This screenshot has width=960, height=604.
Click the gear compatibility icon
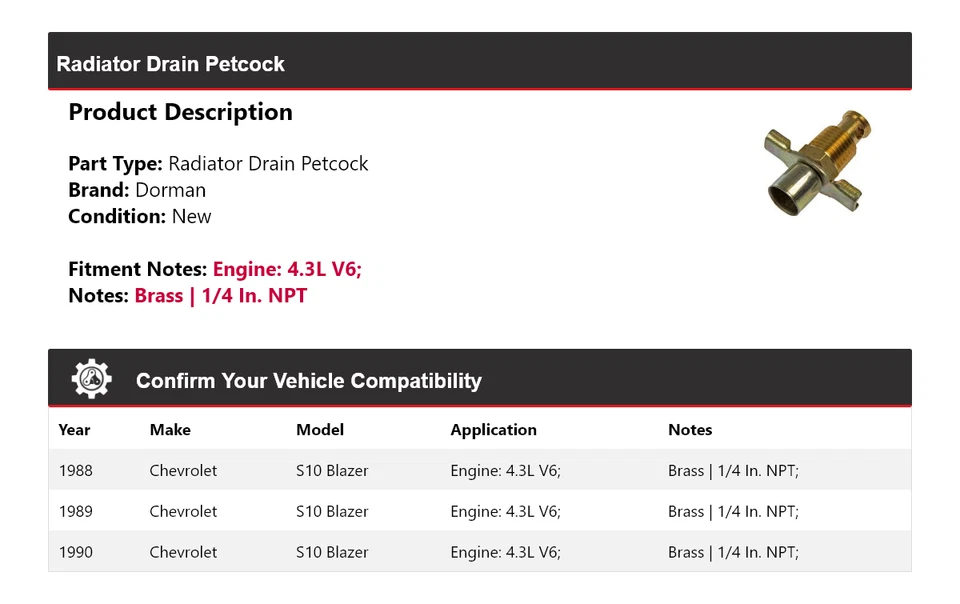(x=92, y=380)
